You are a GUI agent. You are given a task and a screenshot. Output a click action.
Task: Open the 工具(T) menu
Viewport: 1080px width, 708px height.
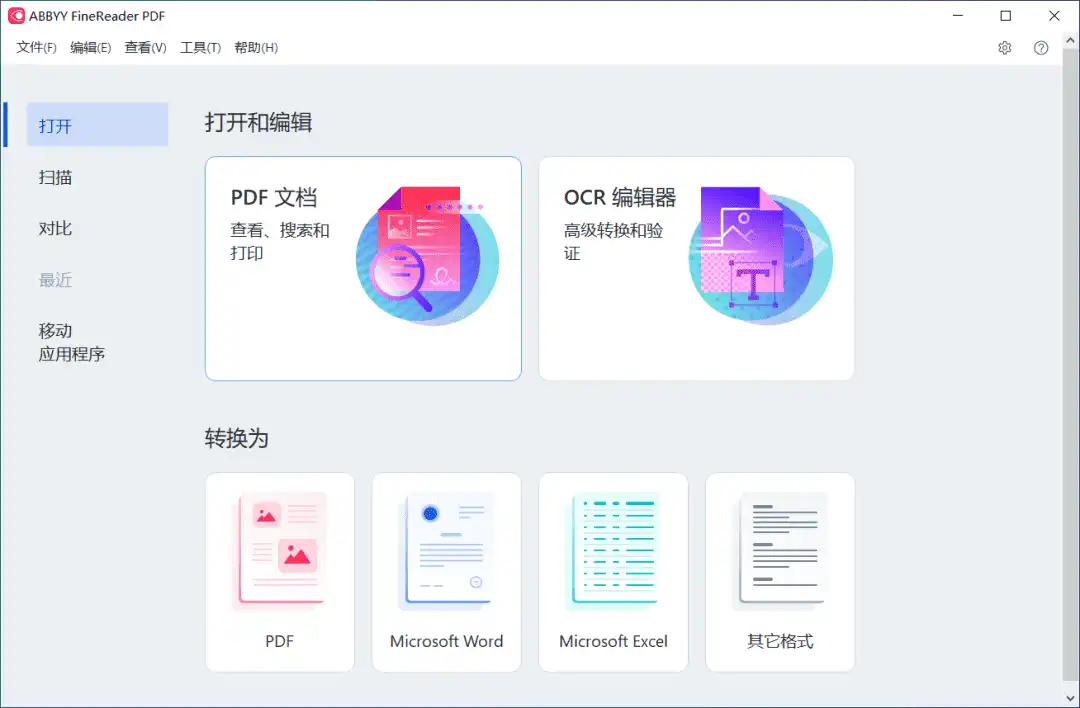click(200, 48)
